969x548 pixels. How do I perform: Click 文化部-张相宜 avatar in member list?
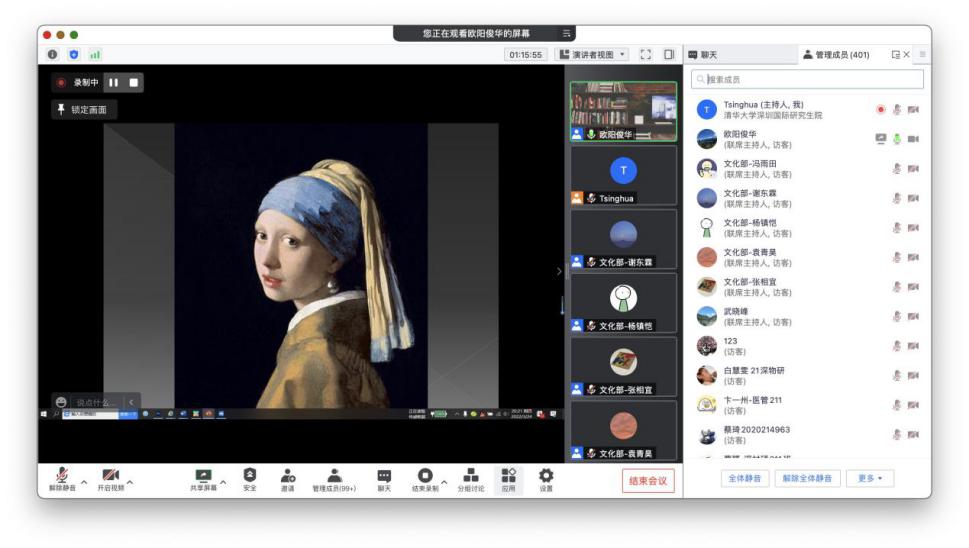(707, 287)
